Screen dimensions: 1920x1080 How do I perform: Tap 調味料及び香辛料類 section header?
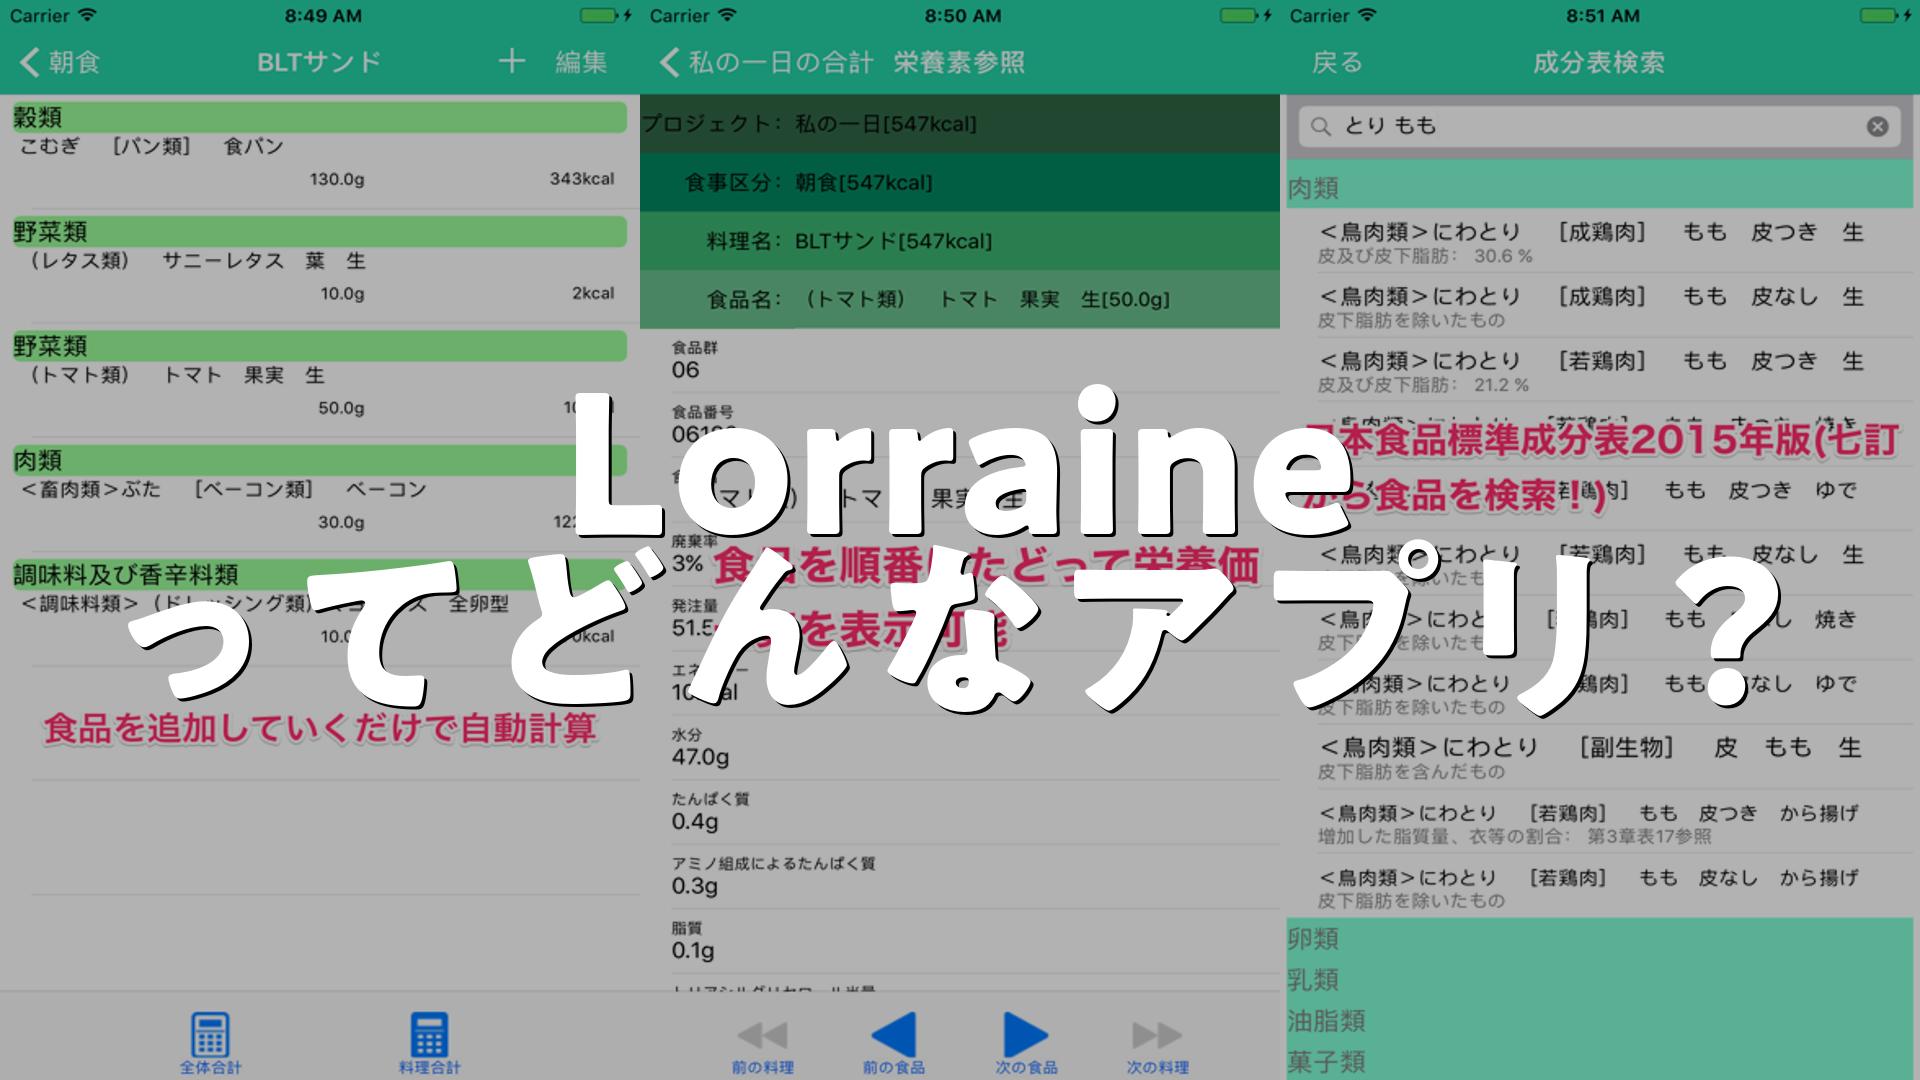pos(320,575)
